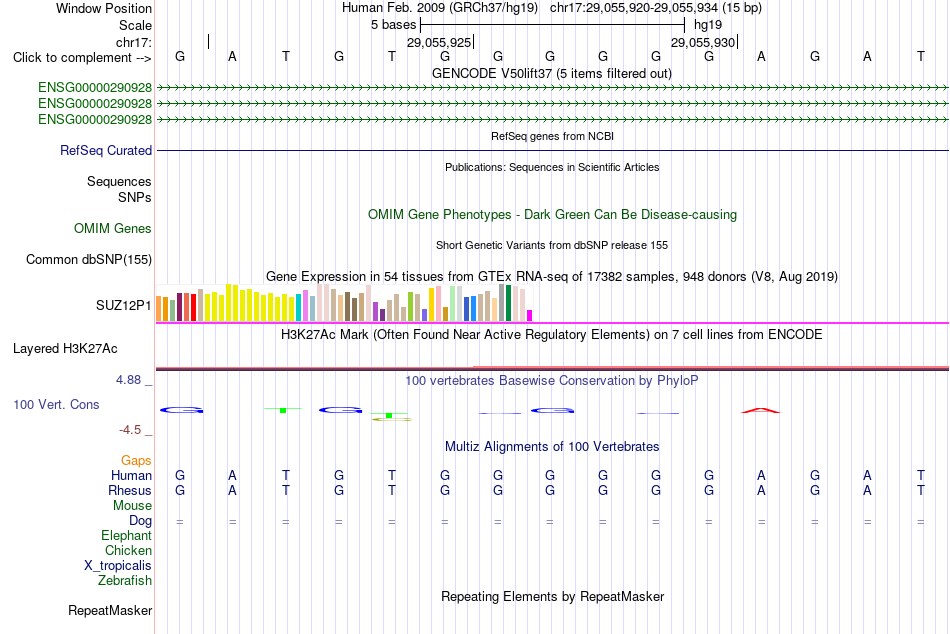This screenshot has height=634, width=950.
Task: Click the RefSeq Curated blue gene line
Action: click(552, 150)
